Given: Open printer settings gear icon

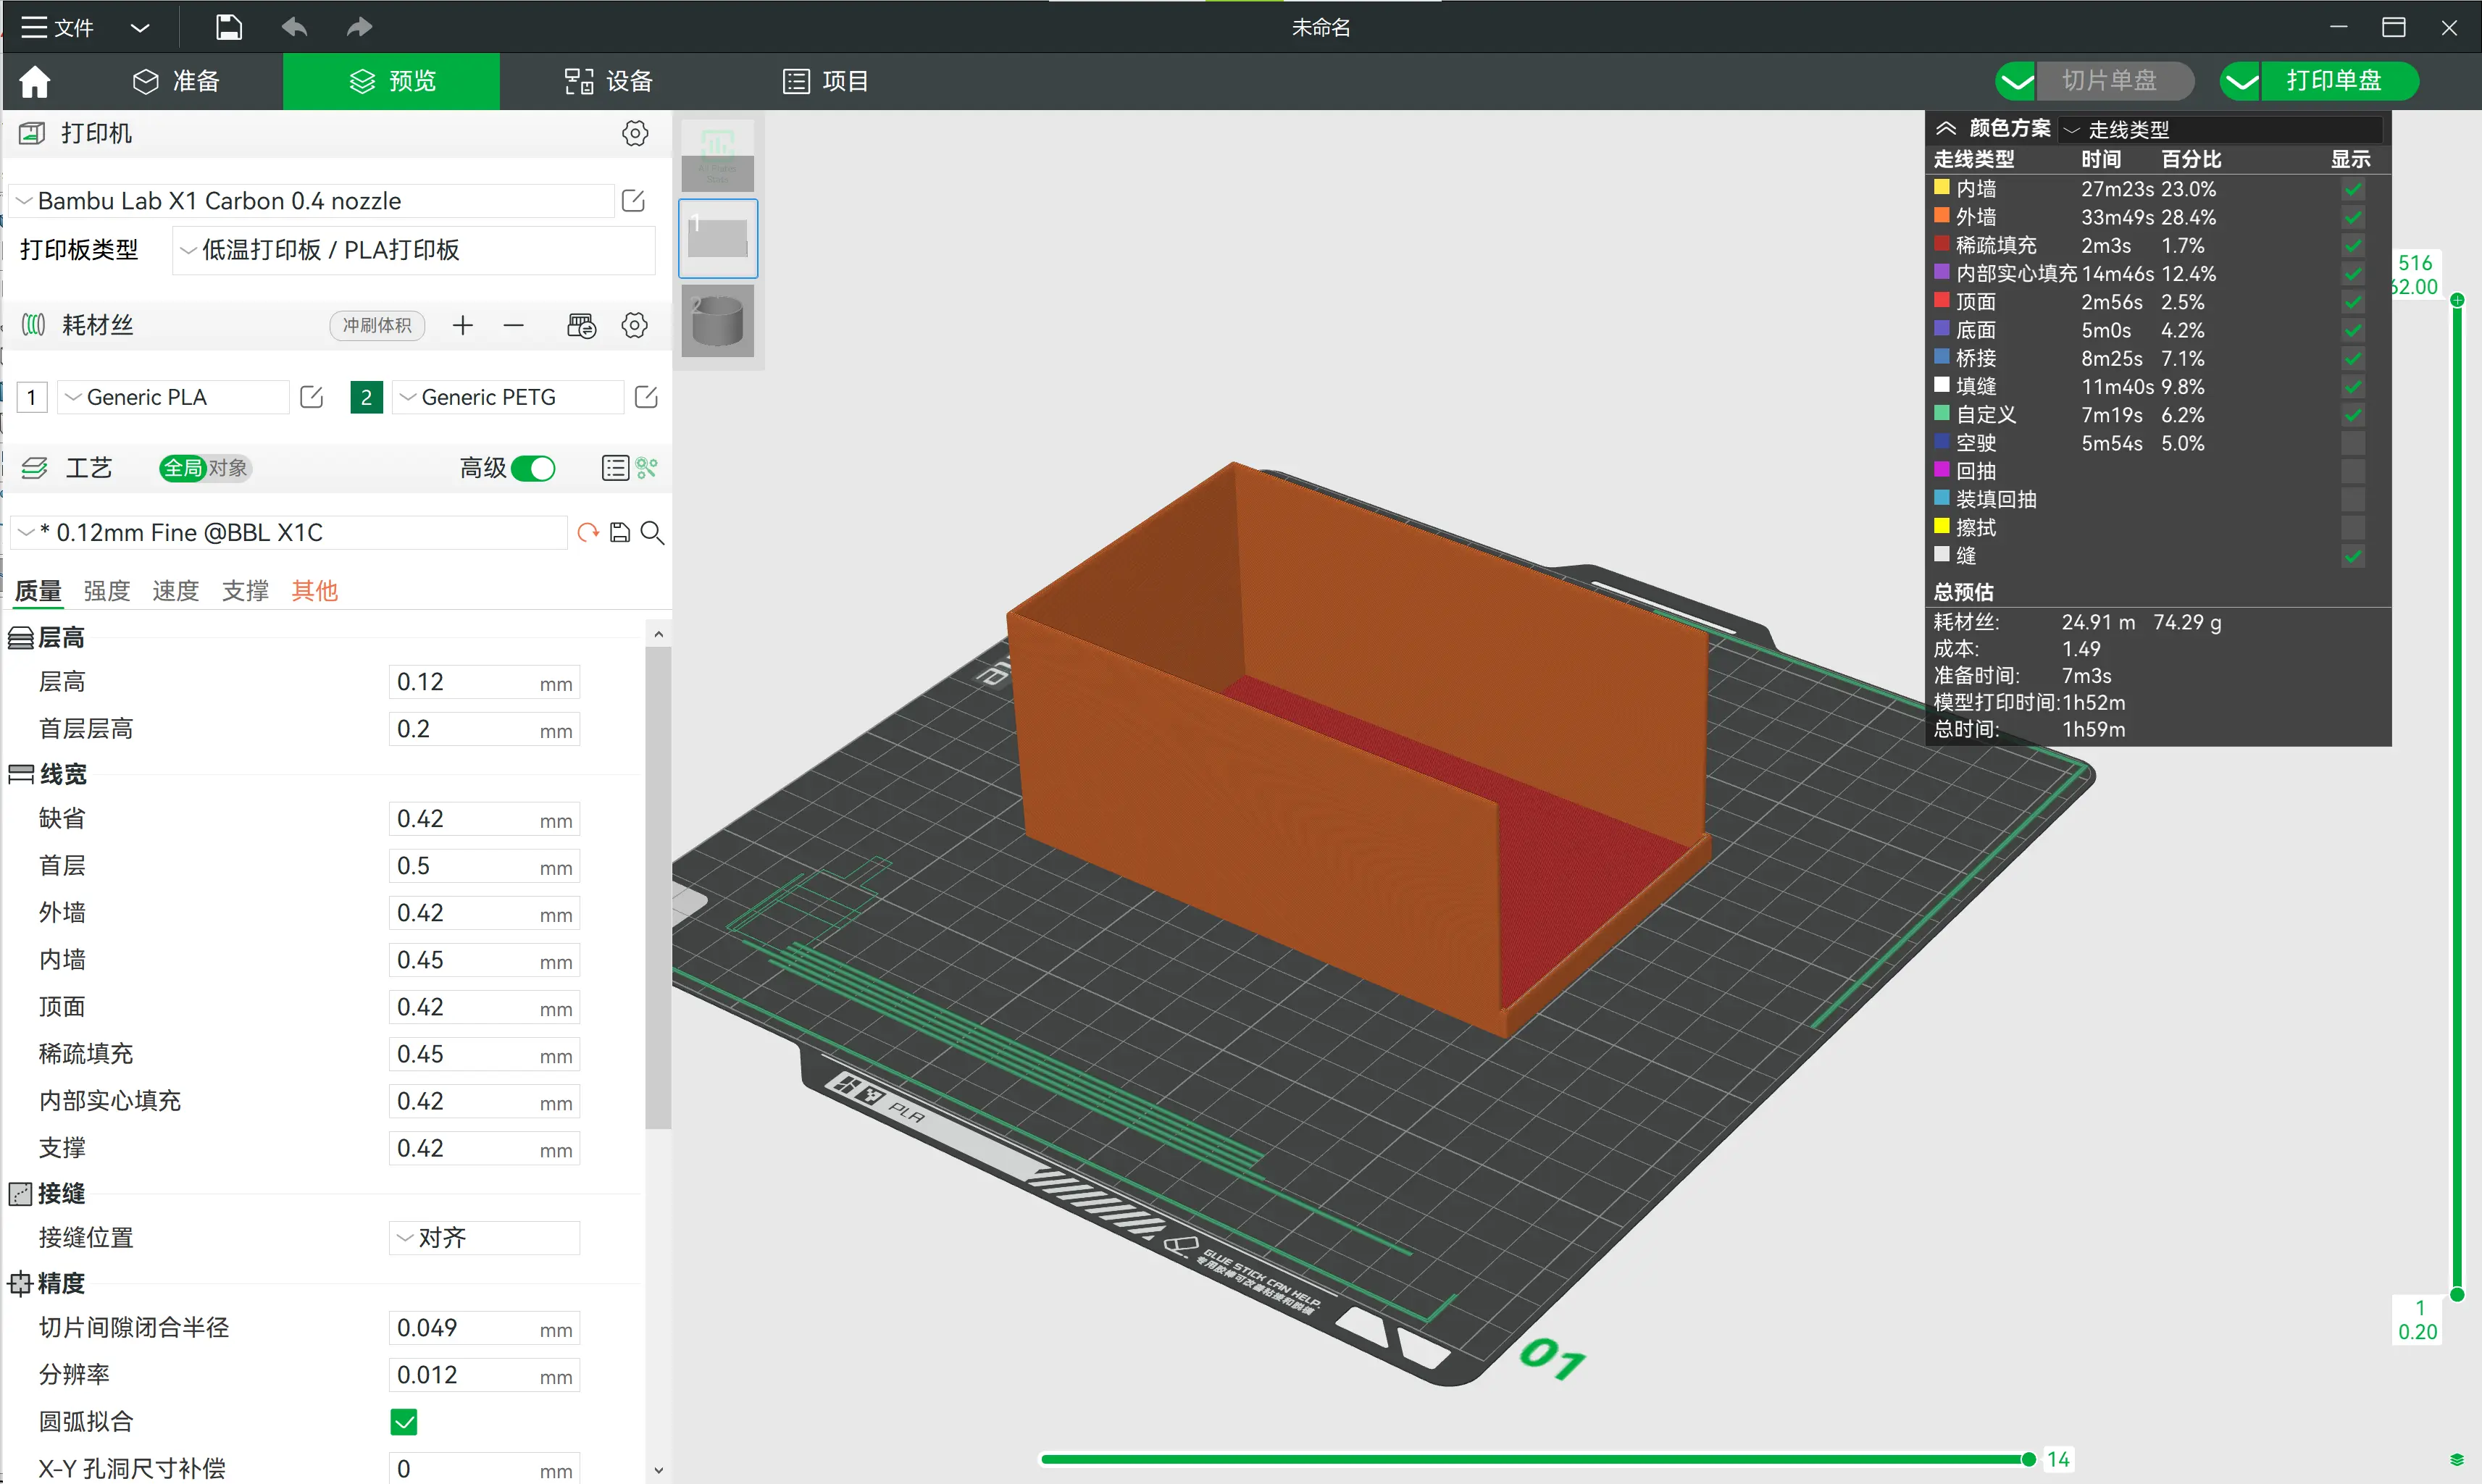Looking at the screenshot, I should click(635, 133).
